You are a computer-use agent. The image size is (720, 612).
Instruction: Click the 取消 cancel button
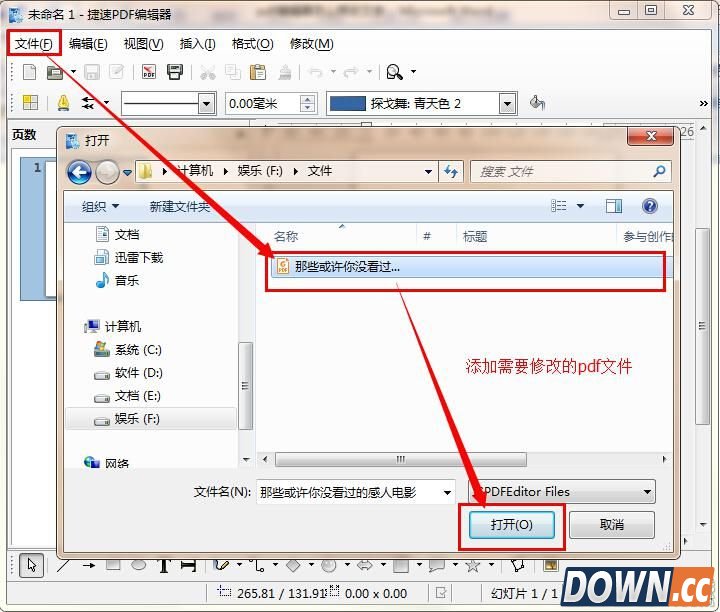(x=611, y=525)
